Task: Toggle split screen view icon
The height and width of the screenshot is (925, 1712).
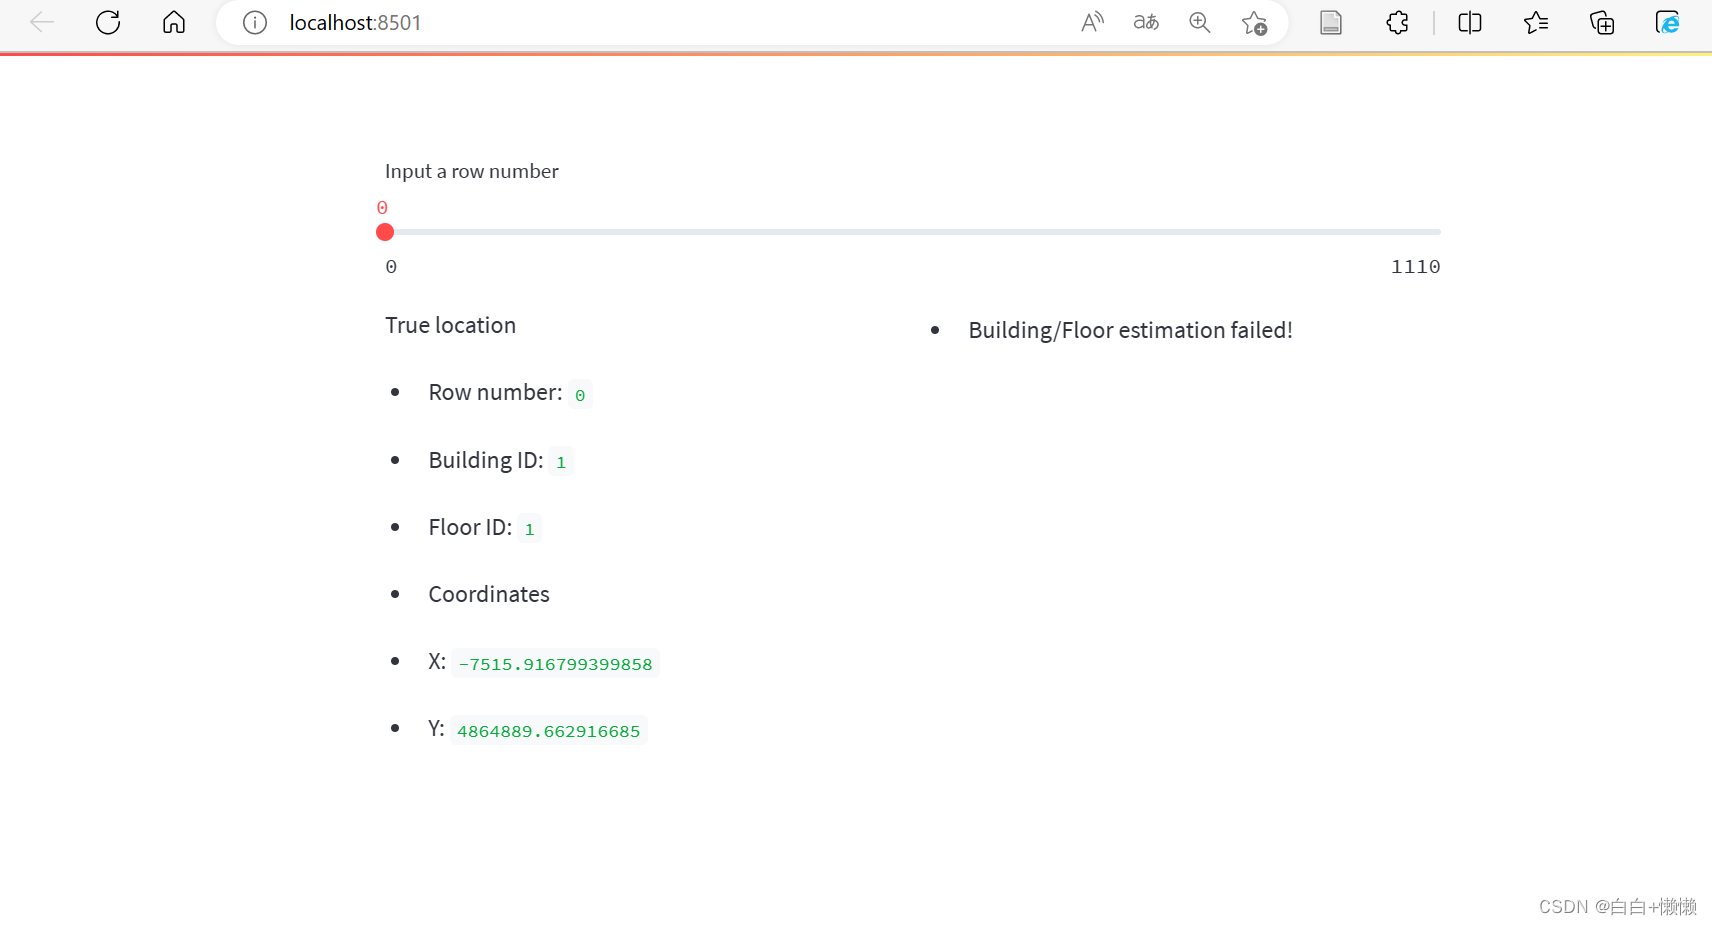Action: (x=1470, y=22)
